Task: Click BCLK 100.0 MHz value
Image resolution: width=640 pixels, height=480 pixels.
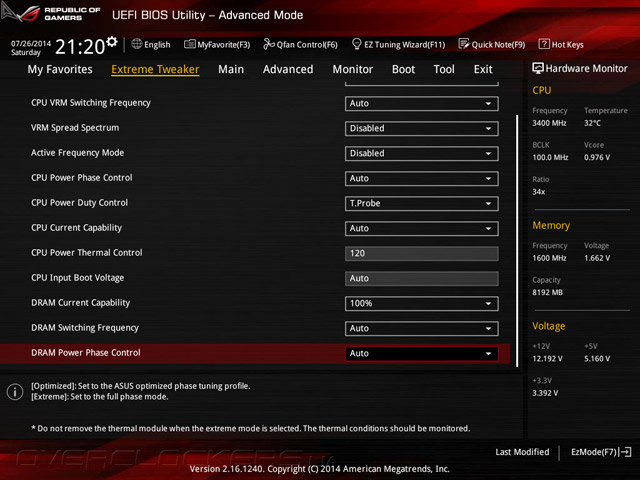Action: pos(550,157)
